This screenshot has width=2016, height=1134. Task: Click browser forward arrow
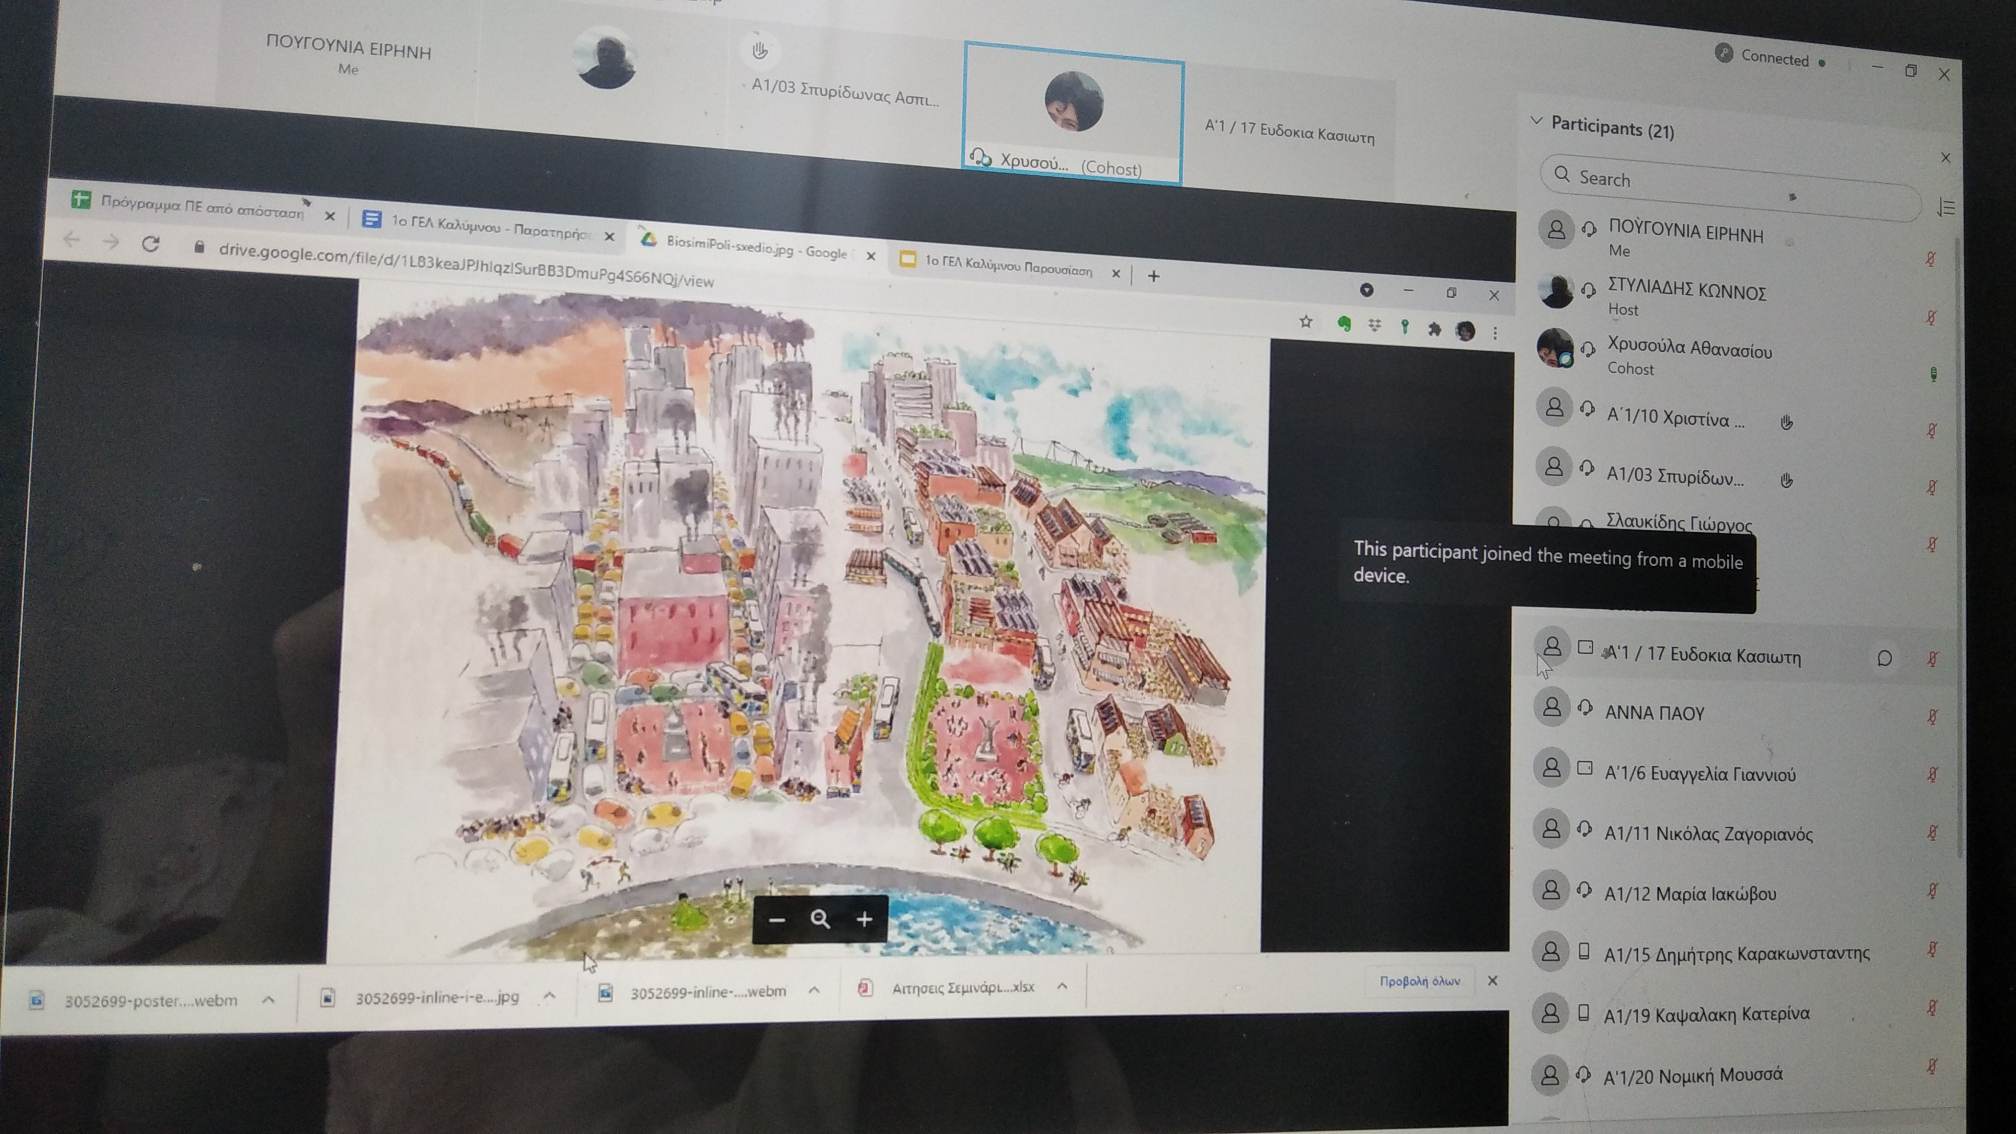point(111,241)
